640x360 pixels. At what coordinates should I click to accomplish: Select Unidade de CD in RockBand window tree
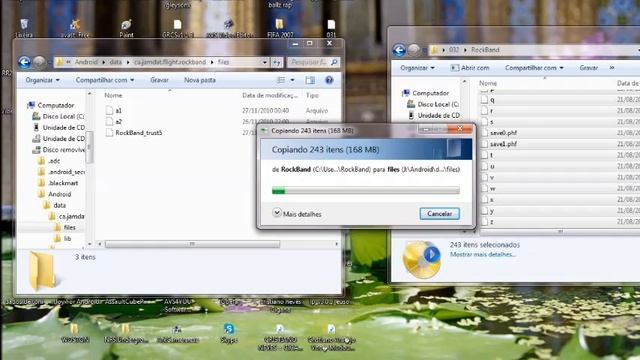click(x=438, y=116)
